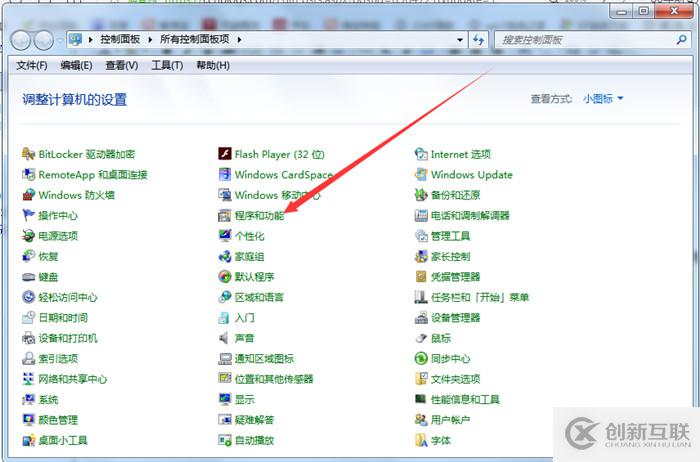
Task: Open the 备份和还原 icon
Action: 421,195
